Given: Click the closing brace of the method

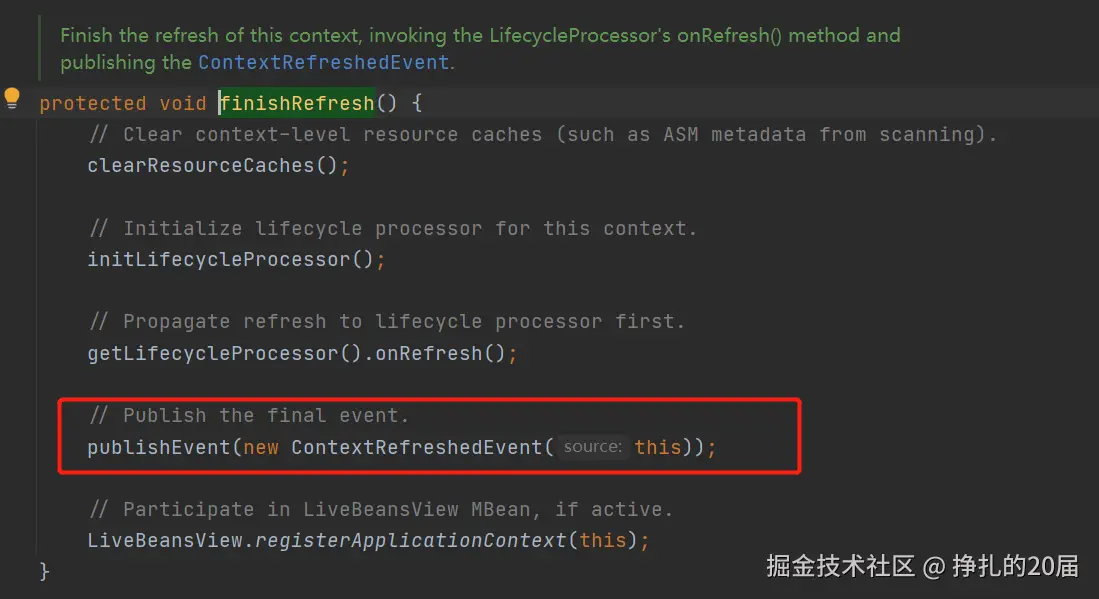Looking at the screenshot, I should pos(44,572).
